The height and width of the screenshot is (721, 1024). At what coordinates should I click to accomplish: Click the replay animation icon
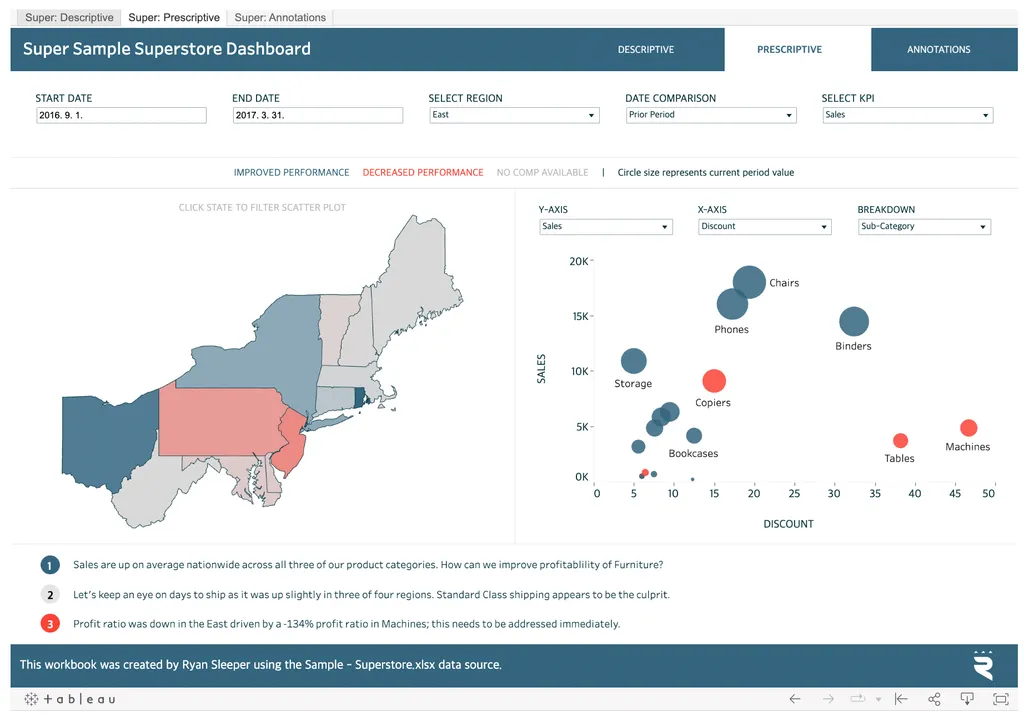[x=857, y=699]
